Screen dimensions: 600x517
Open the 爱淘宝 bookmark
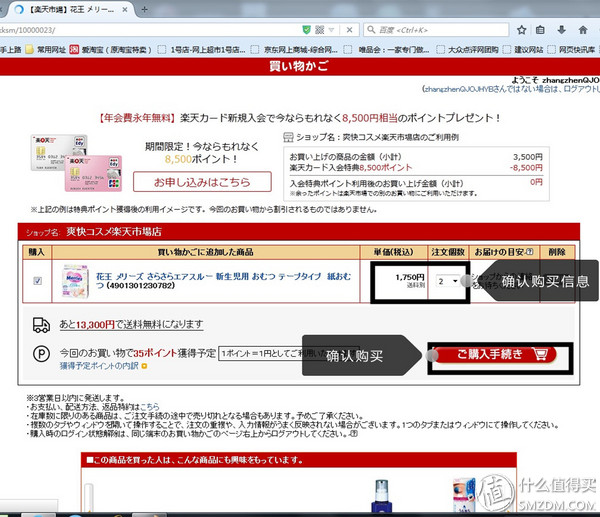(110, 49)
